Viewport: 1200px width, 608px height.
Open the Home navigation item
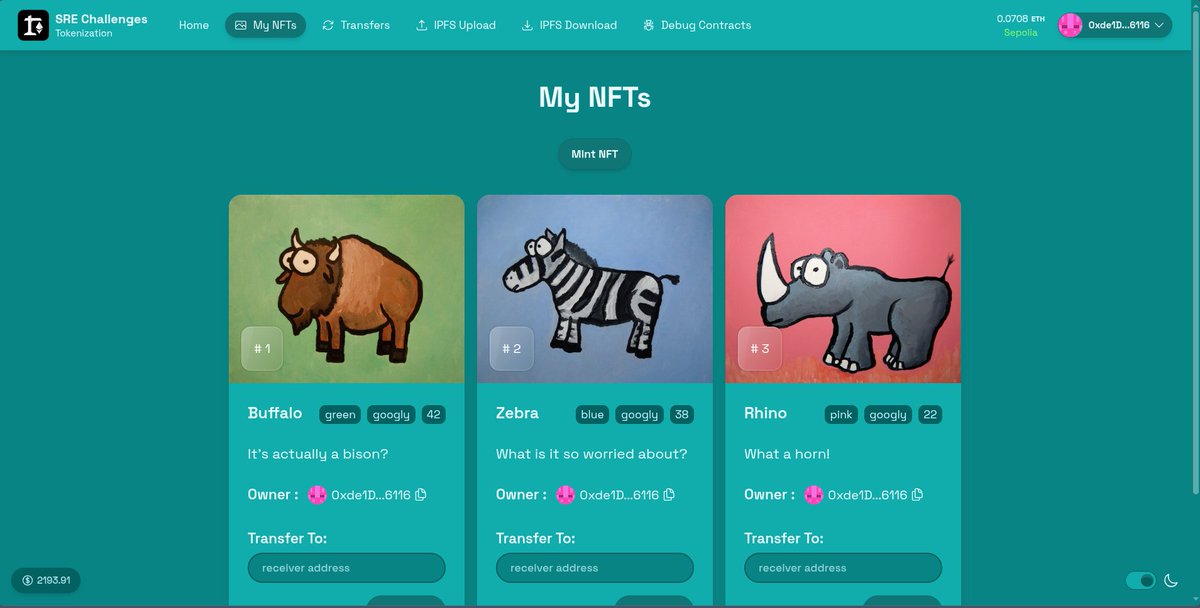(x=193, y=25)
